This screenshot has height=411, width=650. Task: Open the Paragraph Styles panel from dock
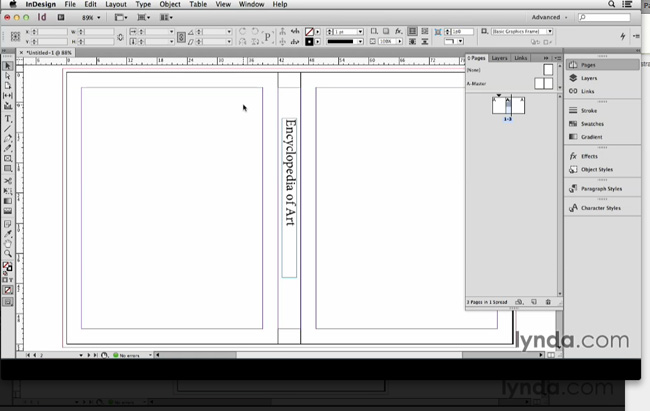pos(603,188)
